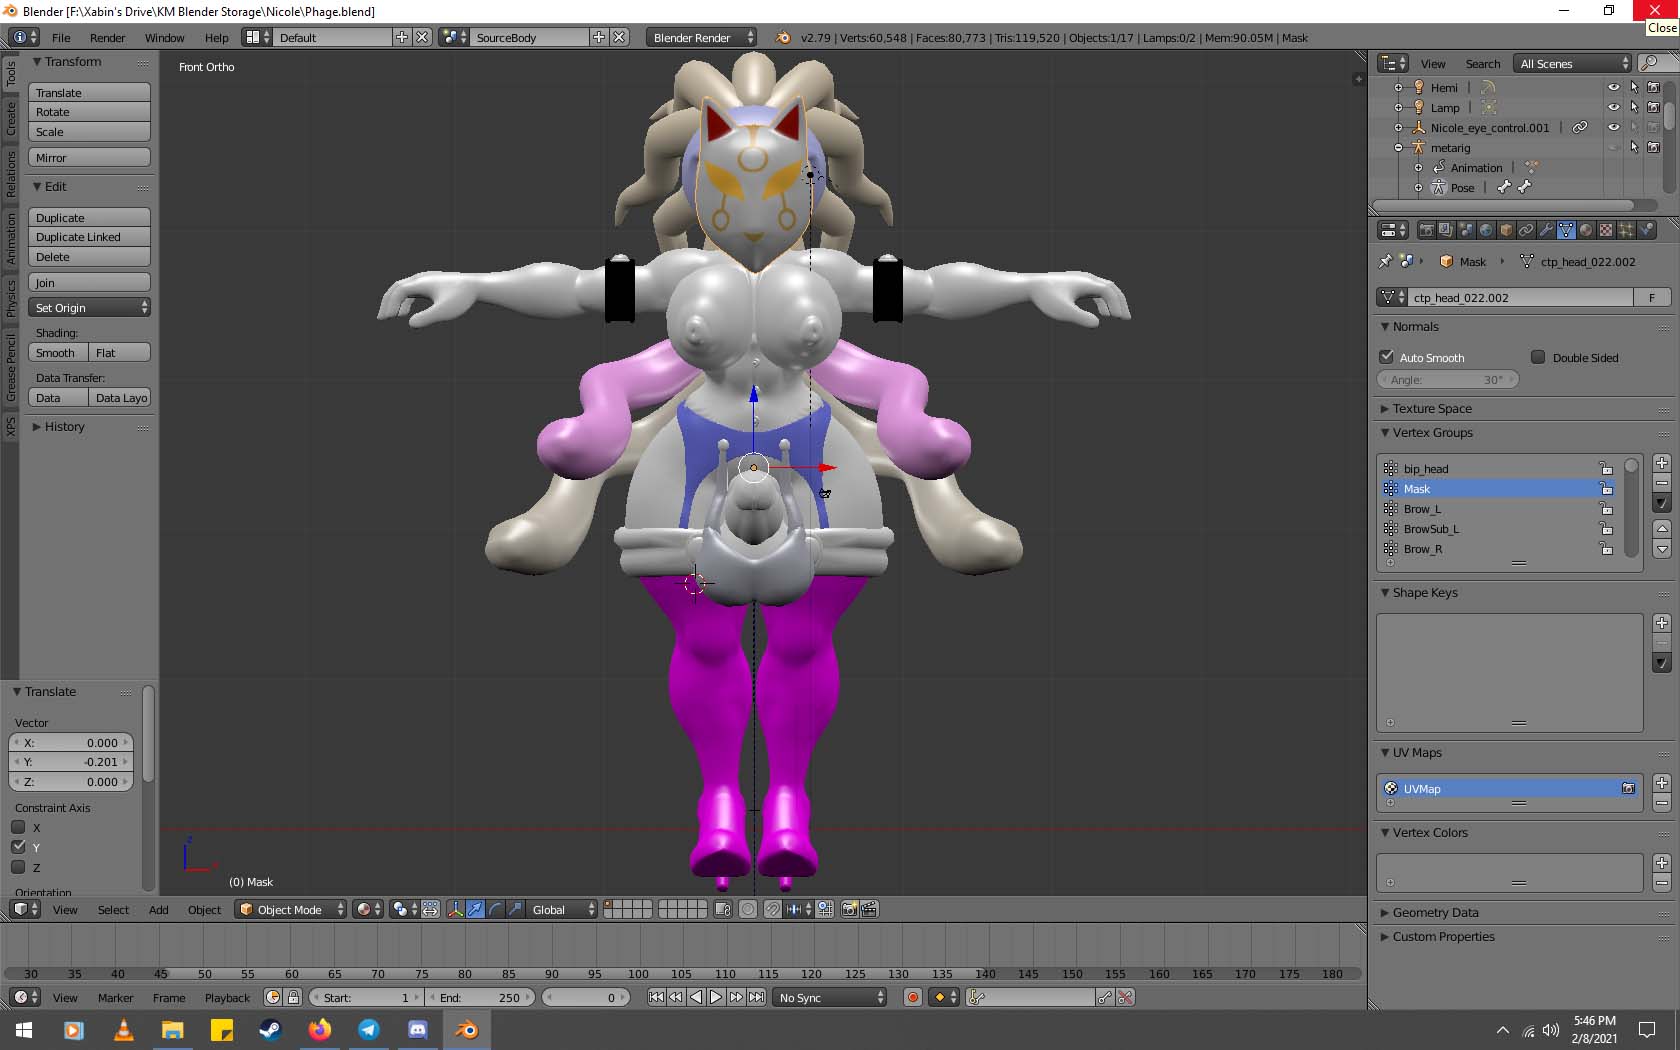The height and width of the screenshot is (1050, 1680).
Task: Open the File menu
Action: 61,37
